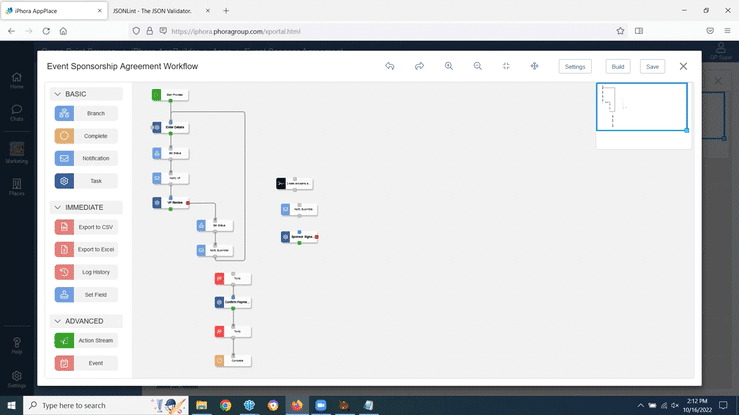Click the redo arrow in the workflow toolbar
739x415 pixels.
tap(419, 66)
